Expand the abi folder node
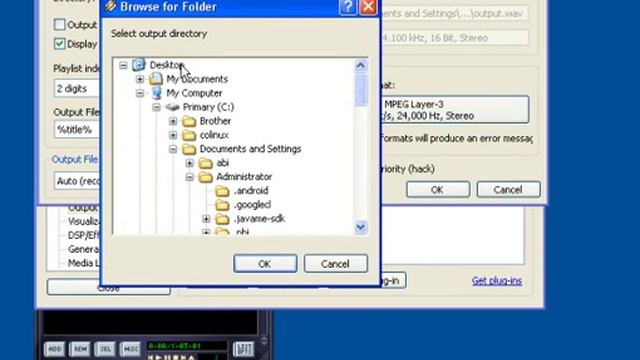640x360 pixels. (x=190, y=163)
